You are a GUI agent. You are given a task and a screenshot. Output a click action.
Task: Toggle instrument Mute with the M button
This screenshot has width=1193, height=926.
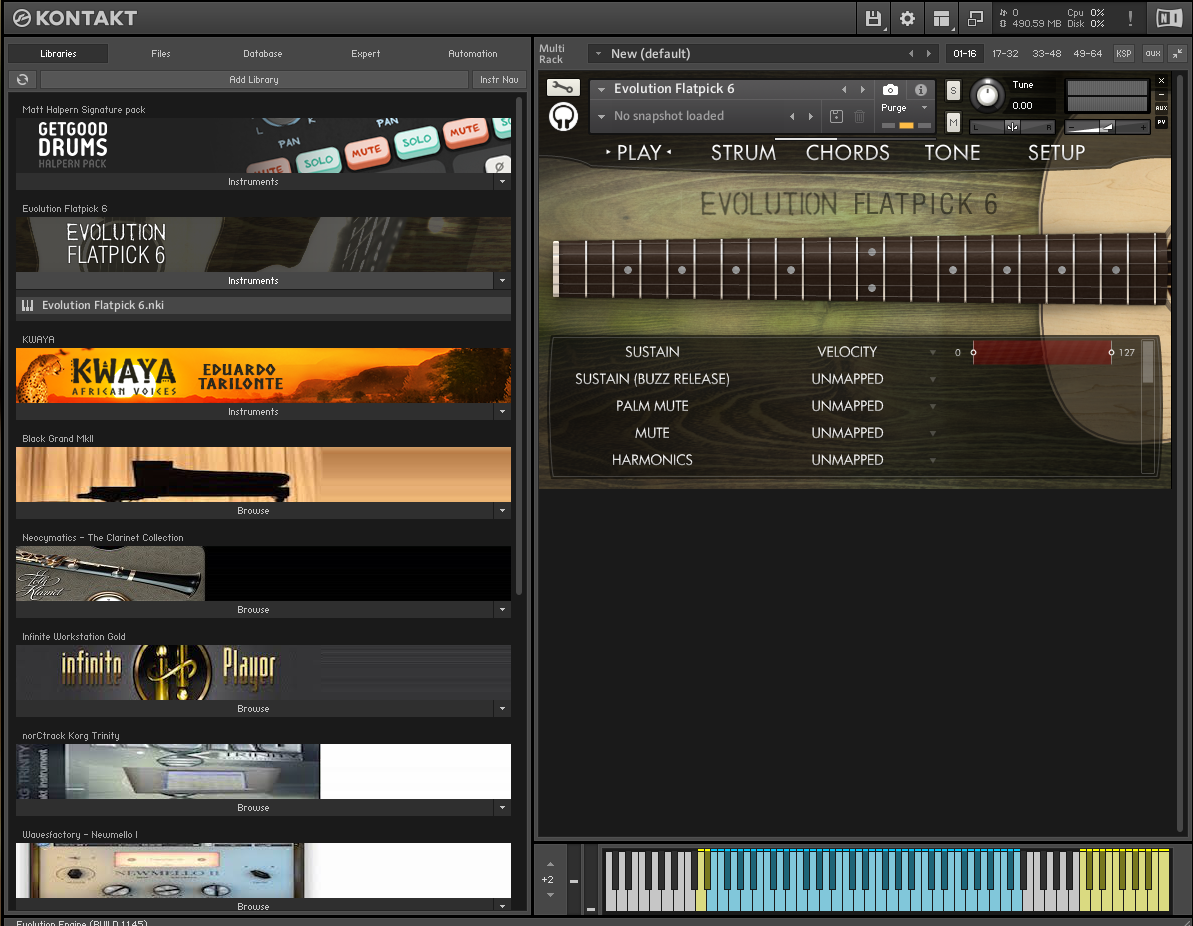(953, 122)
